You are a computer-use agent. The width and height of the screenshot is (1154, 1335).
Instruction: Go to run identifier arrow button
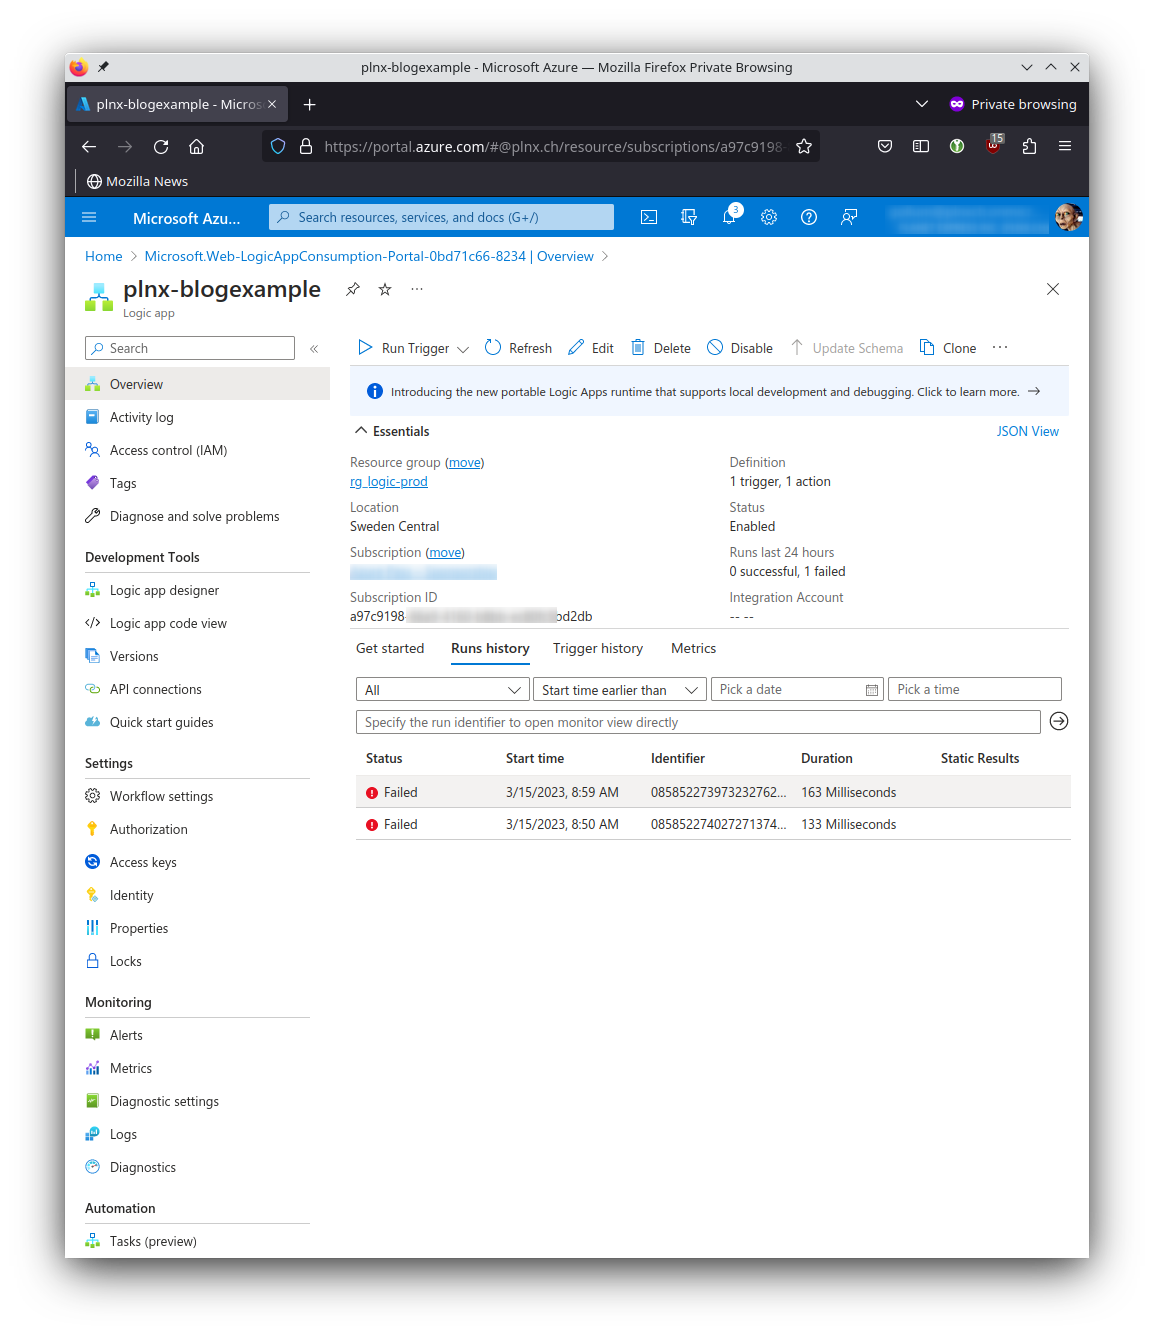(1059, 722)
